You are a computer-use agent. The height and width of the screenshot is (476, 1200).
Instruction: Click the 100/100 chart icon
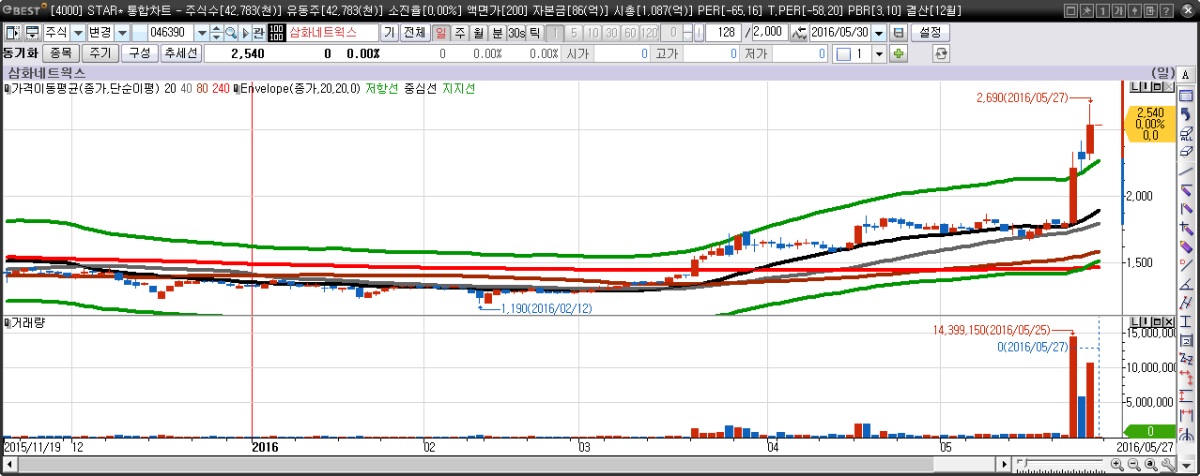[x=277, y=33]
